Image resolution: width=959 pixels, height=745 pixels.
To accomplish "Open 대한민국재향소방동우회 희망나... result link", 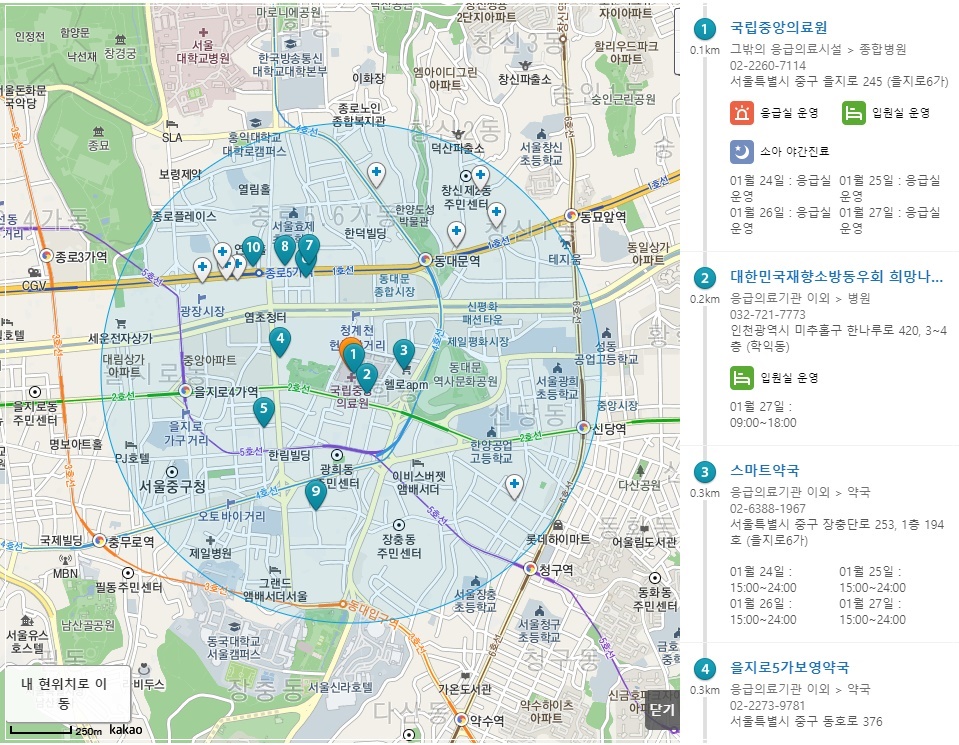I will [836, 276].
